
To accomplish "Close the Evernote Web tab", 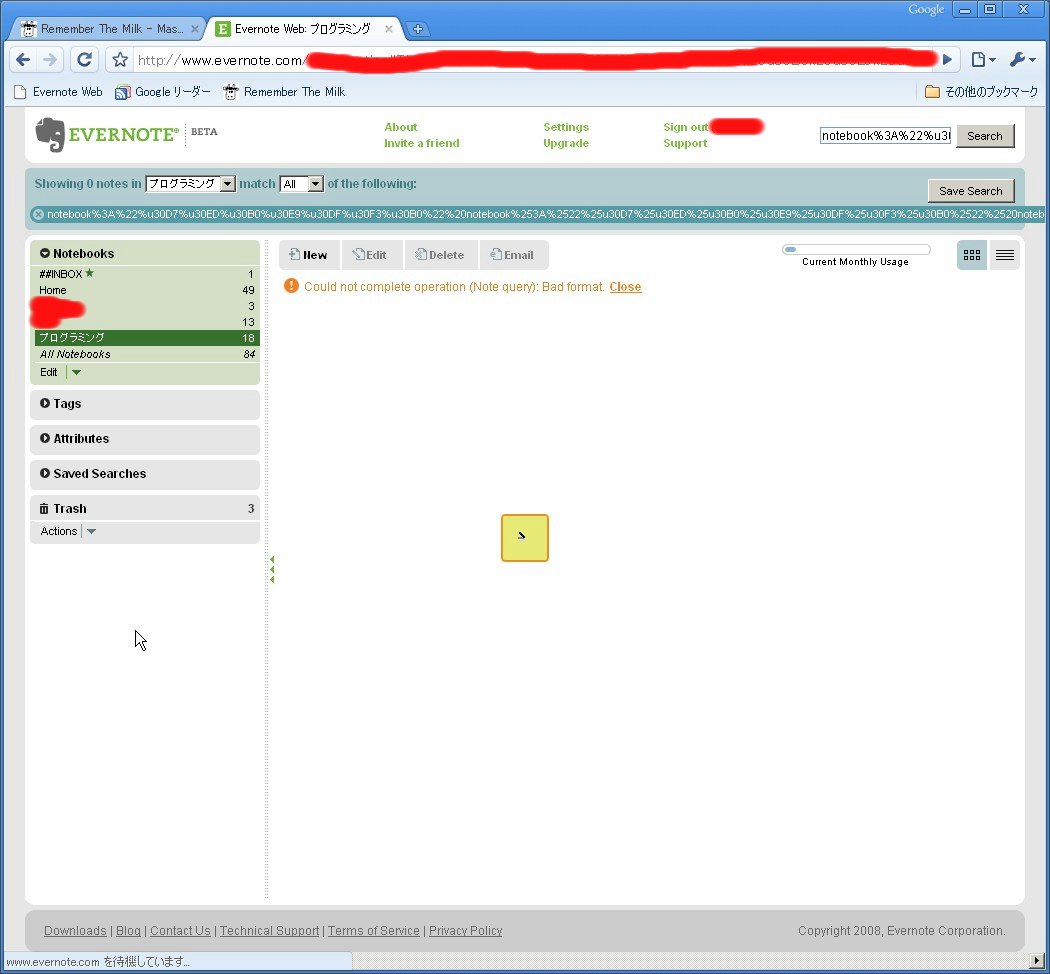I will tap(388, 29).
